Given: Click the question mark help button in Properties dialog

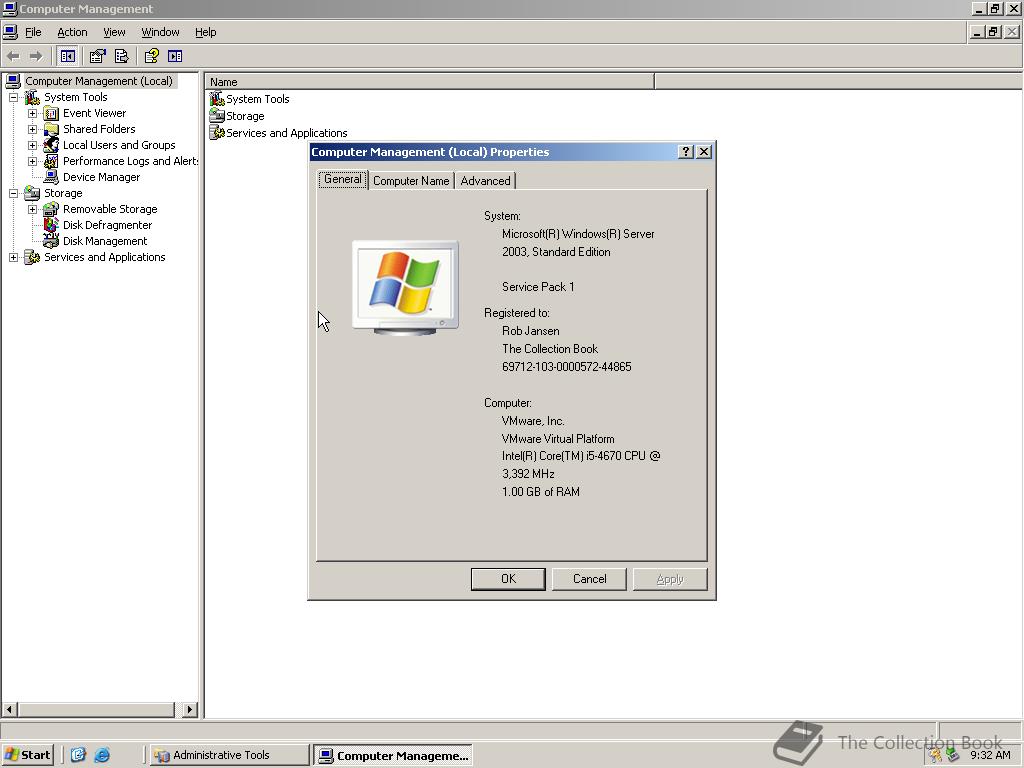Looking at the screenshot, I should click(x=685, y=152).
